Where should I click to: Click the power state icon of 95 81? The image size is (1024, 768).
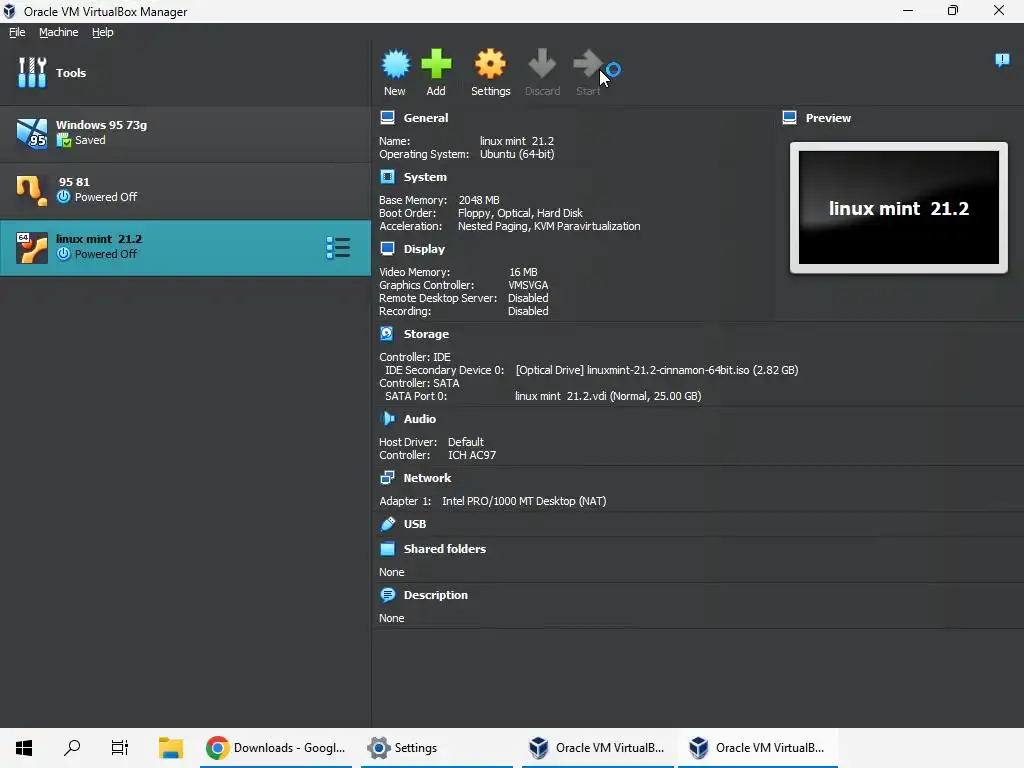63,197
